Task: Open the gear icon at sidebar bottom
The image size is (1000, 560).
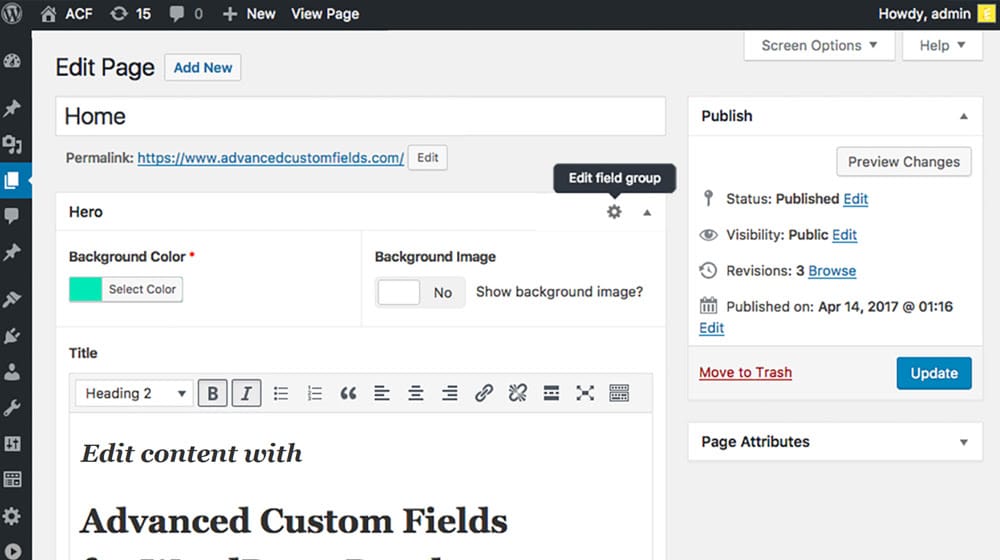Action: point(12,516)
